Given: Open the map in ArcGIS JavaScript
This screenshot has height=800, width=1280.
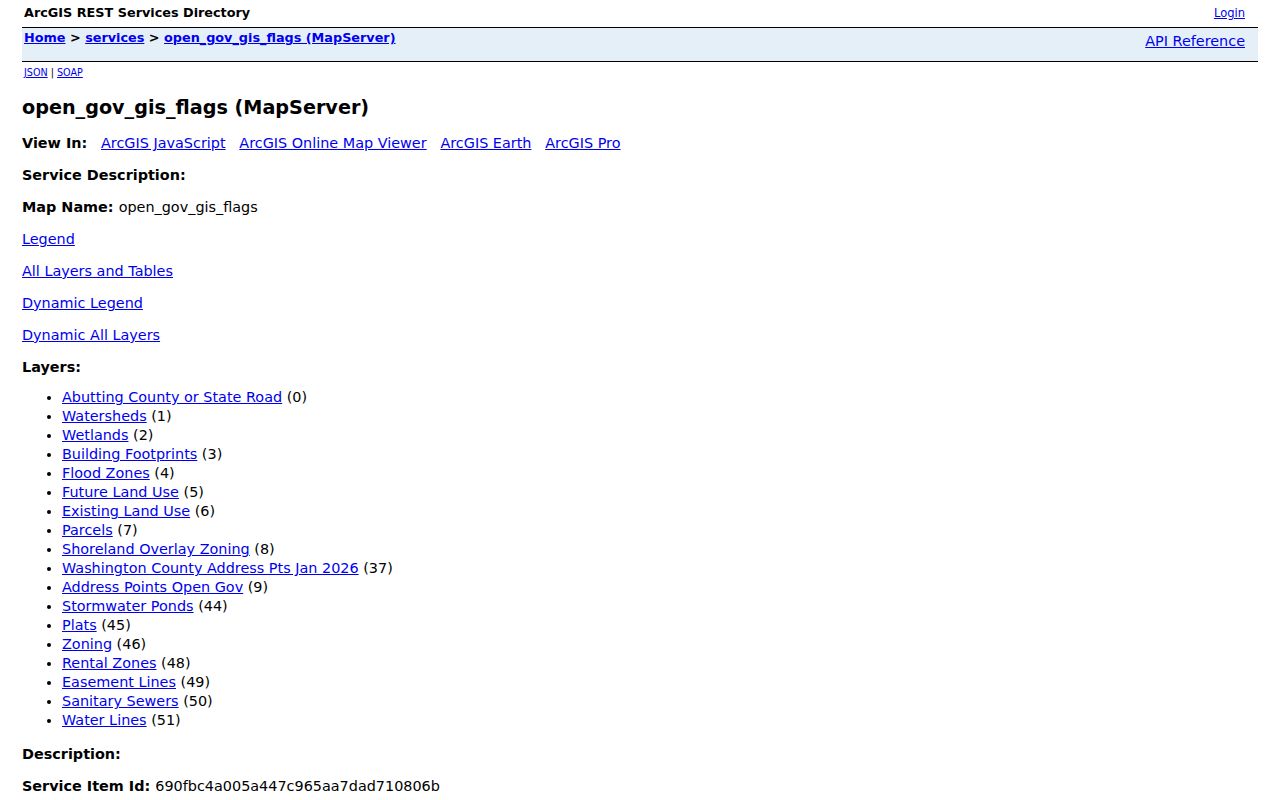Looking at the screenshot, I should 163,143.
